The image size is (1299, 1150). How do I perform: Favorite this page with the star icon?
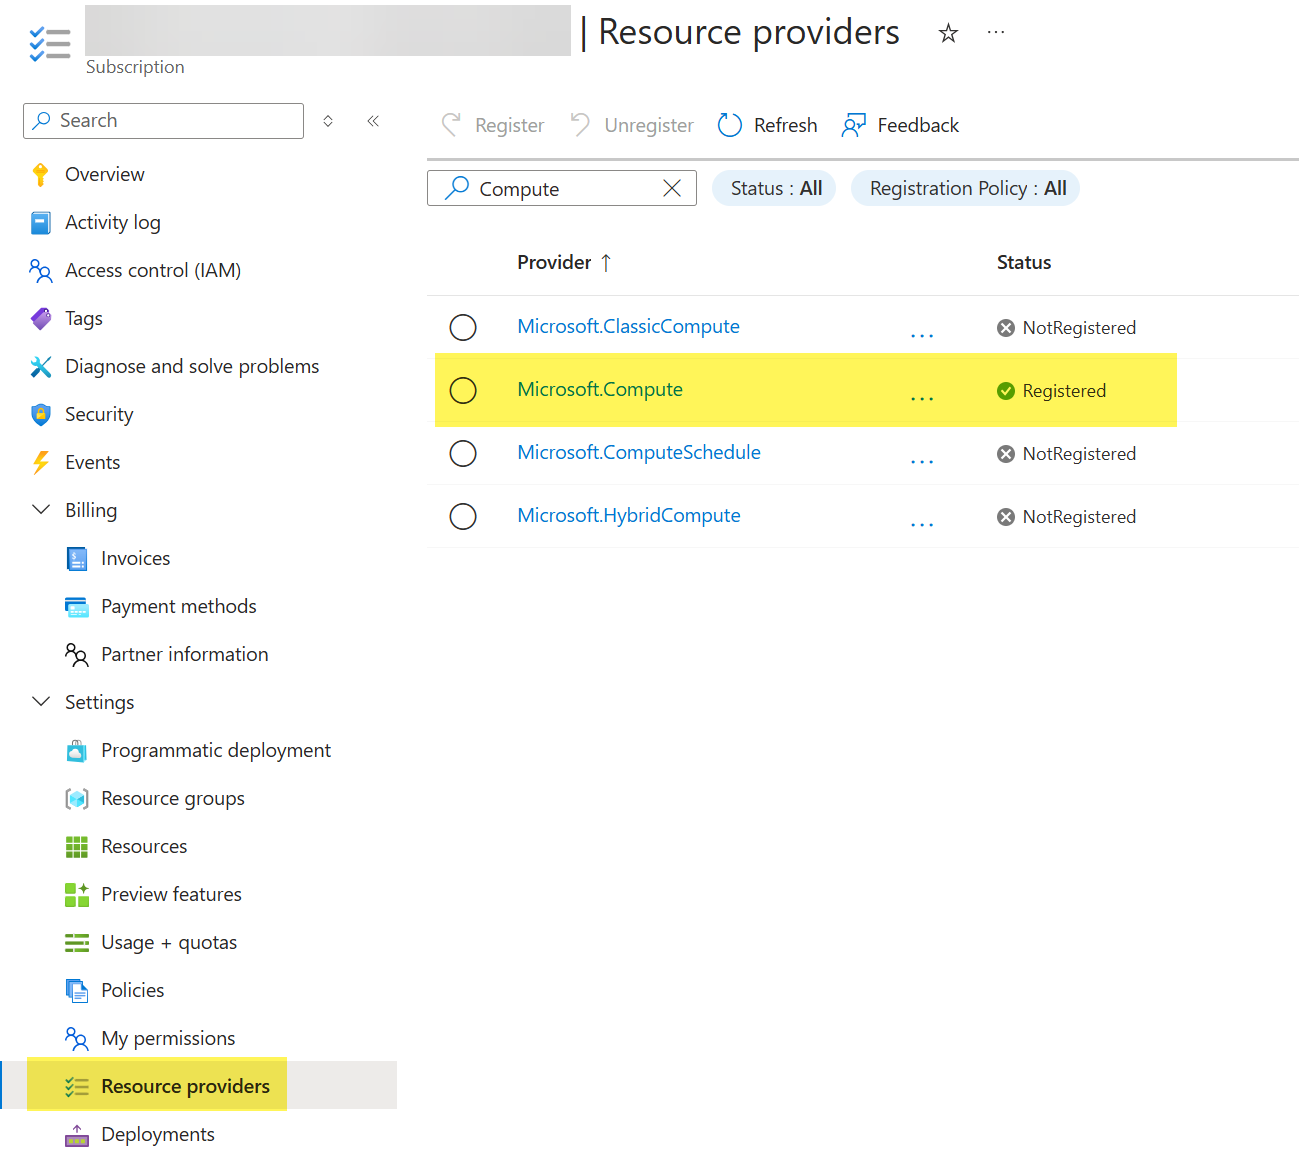pos(948,33)
